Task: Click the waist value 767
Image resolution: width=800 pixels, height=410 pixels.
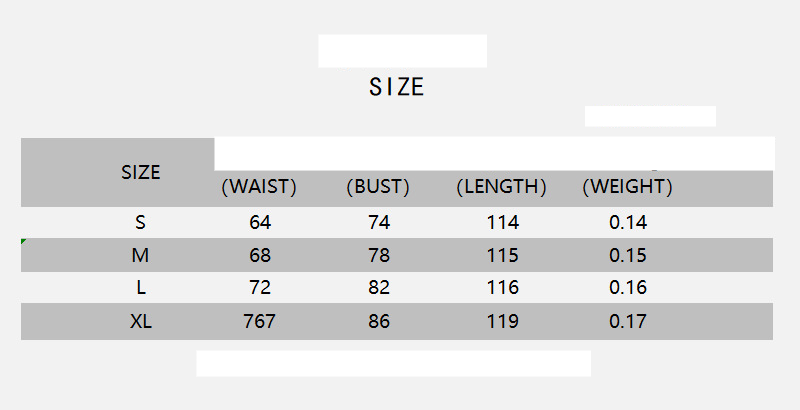Action: (259, 322)
